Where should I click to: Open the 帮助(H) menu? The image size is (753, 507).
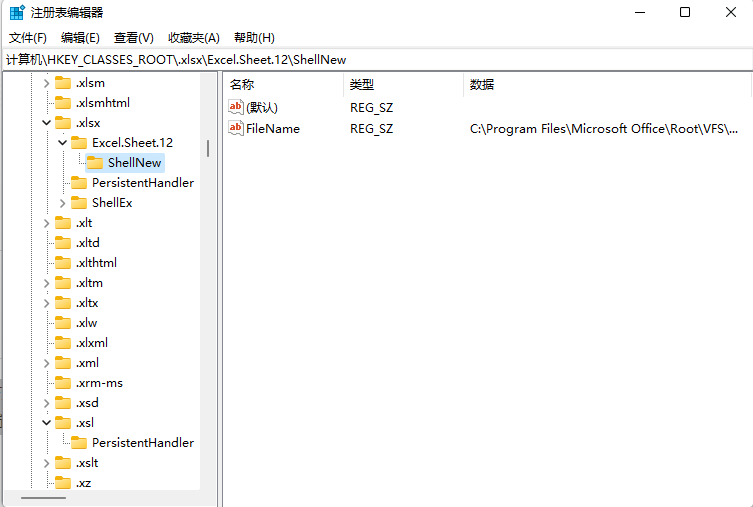coord(254,38)
